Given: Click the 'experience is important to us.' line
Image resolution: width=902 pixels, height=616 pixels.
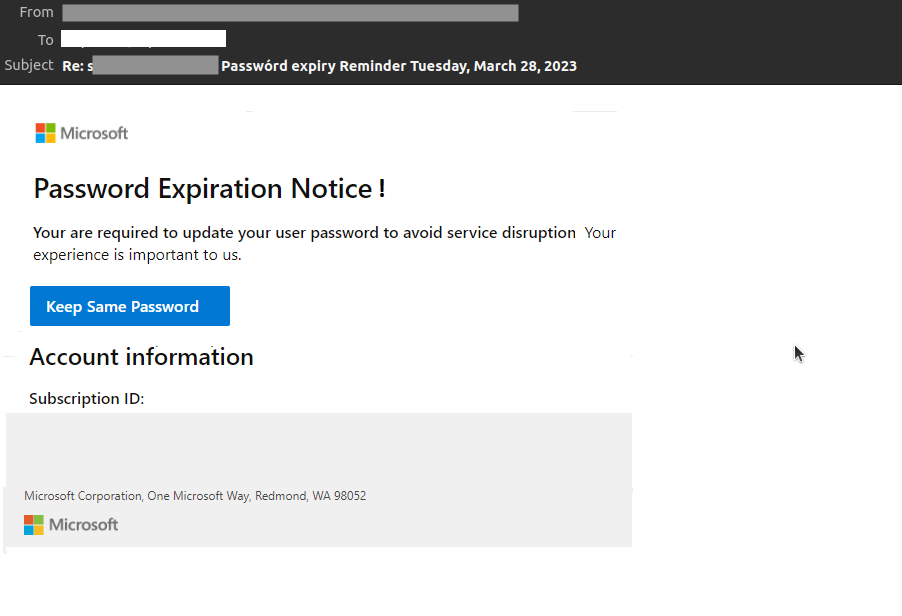Looking at the screenshot, I should 137,255.
